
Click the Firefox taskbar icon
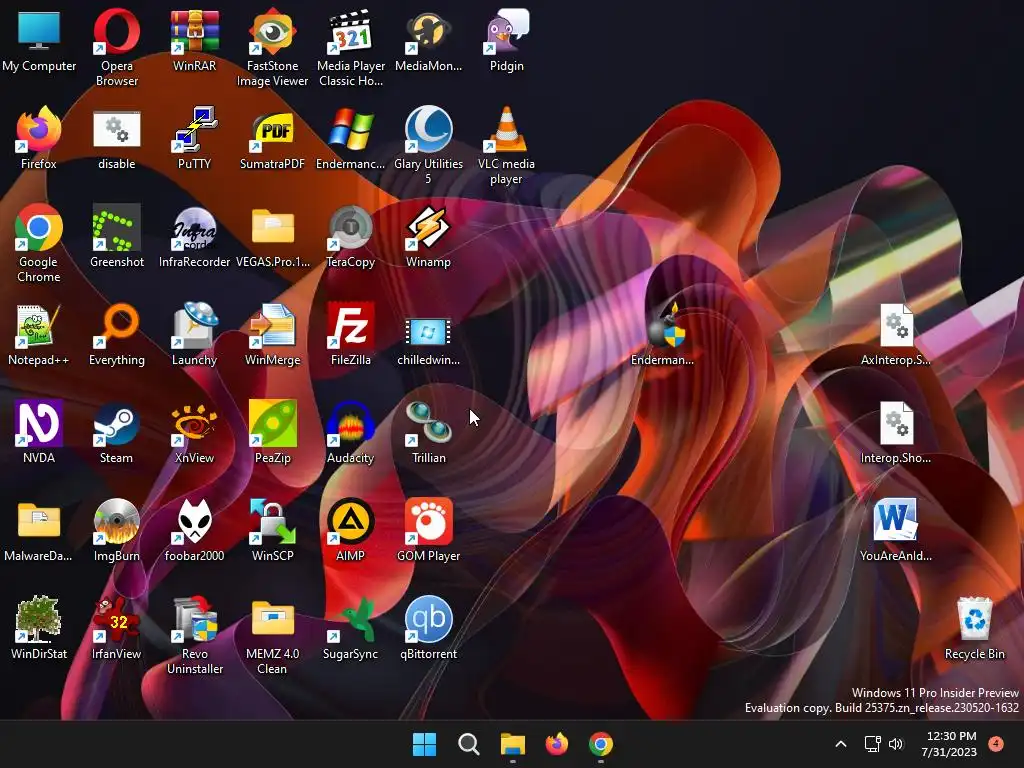(x=556, y=744)
